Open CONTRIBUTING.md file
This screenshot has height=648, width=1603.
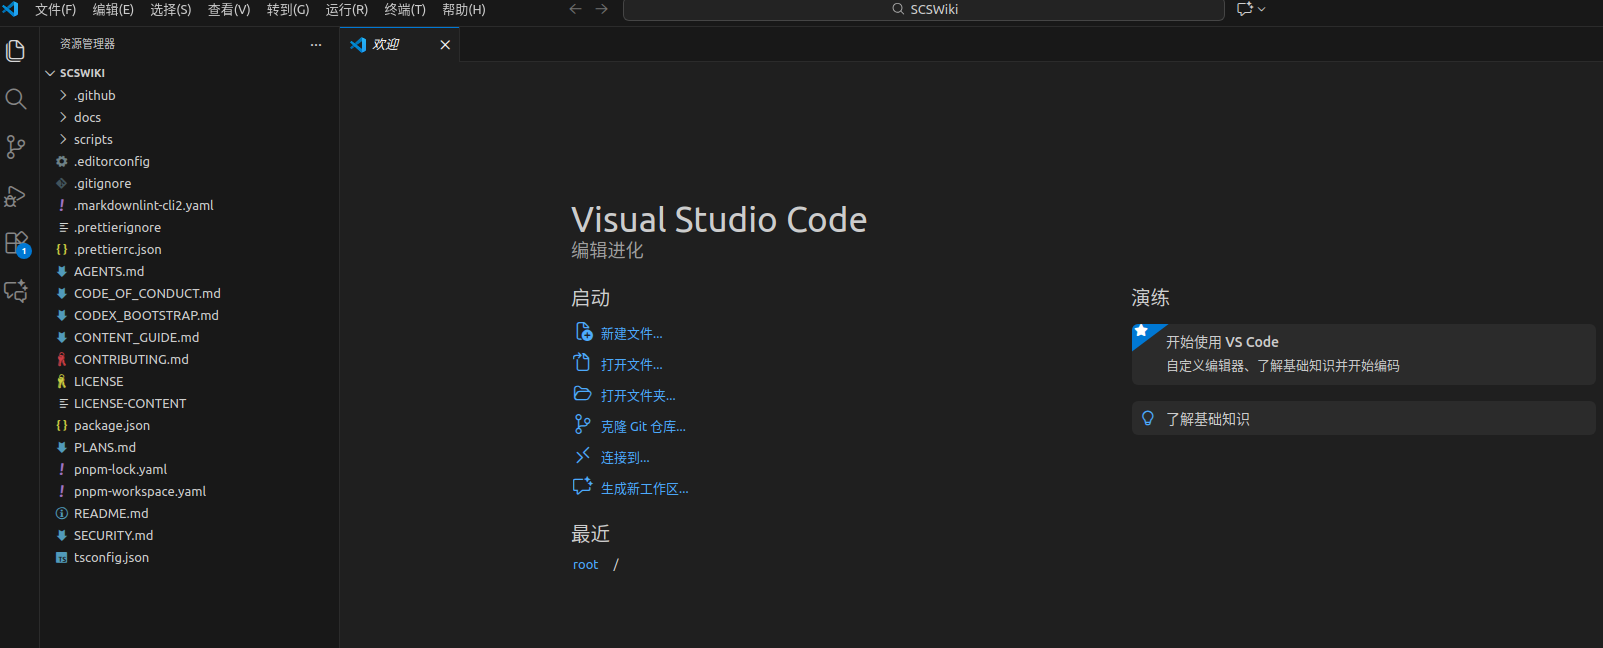189,359
